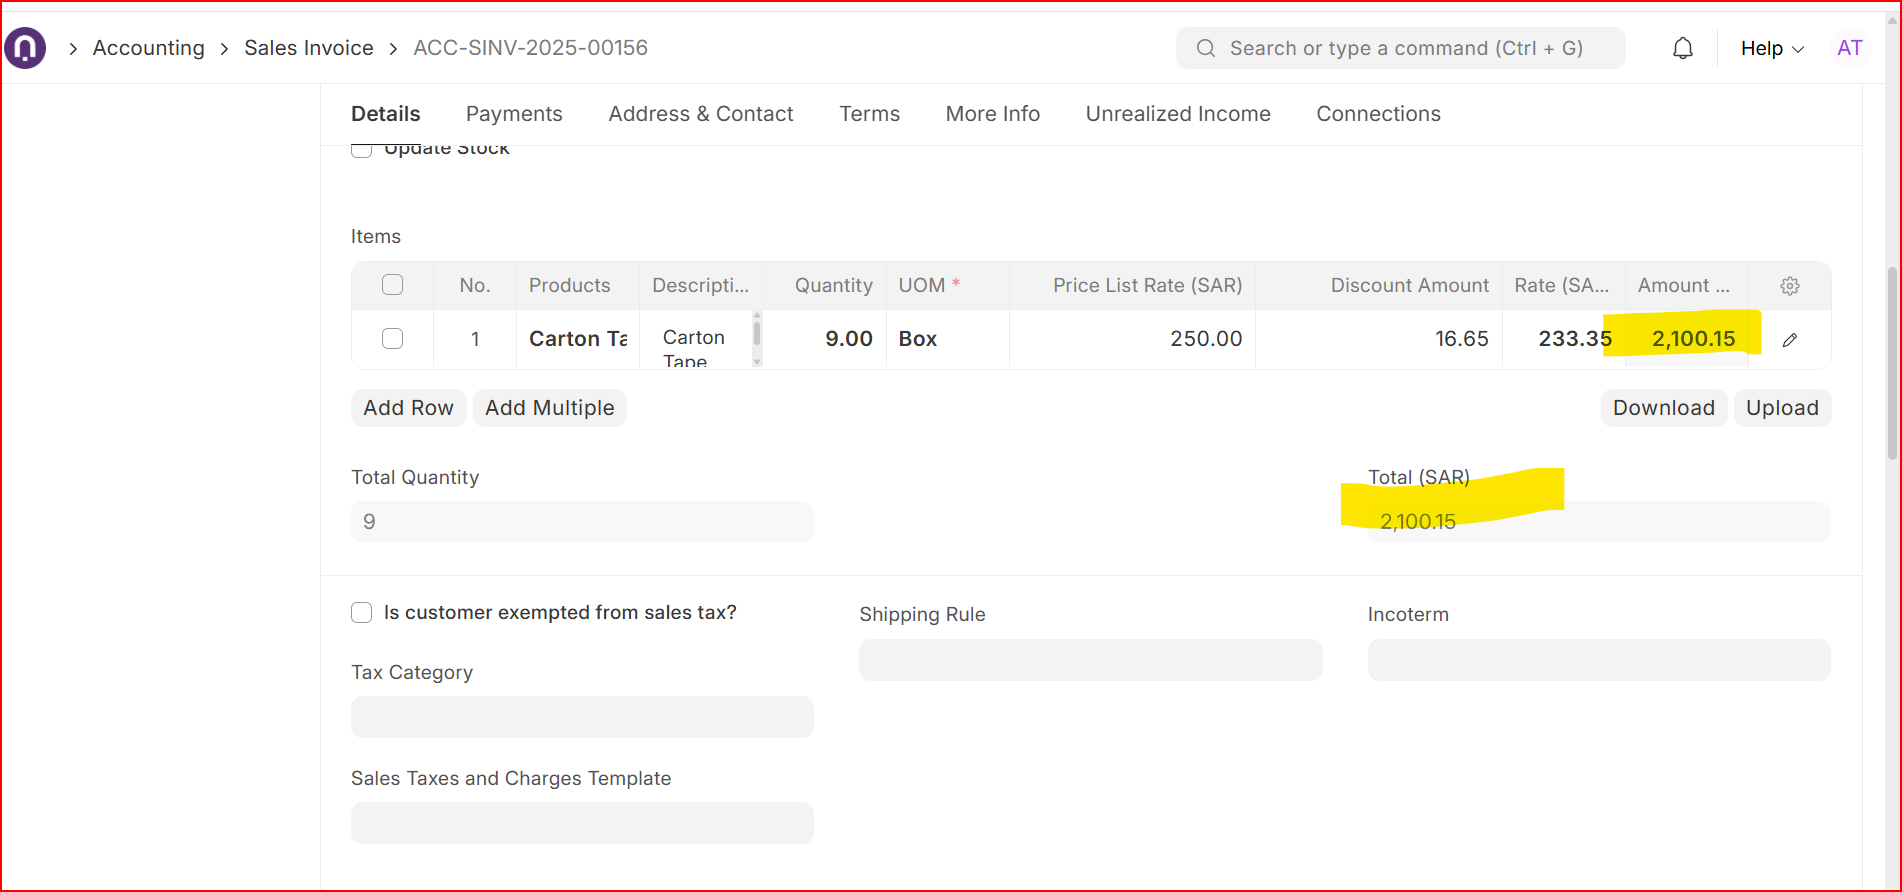Open the Address & Contact tab
This screenshot has height=892, width=1902.
[700, 114]
